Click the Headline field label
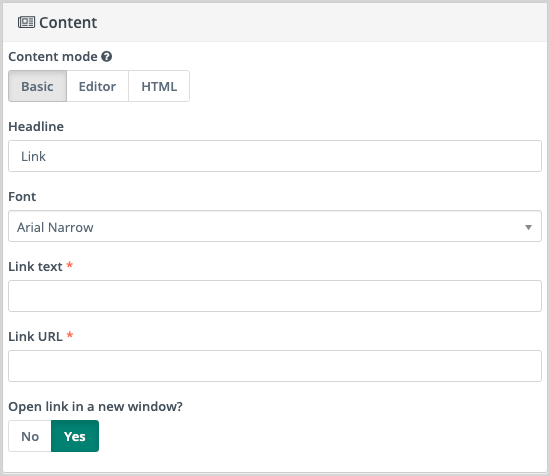 coord(36,127)
